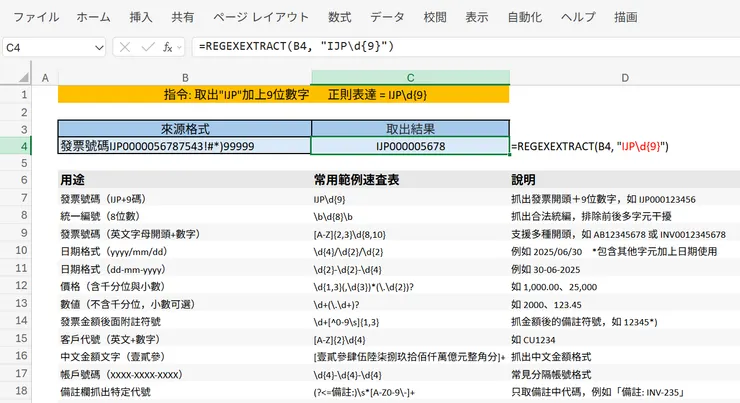Select result cell IJP000005678
The height and width of the screenshot is (403, 740).
(410, 146)
